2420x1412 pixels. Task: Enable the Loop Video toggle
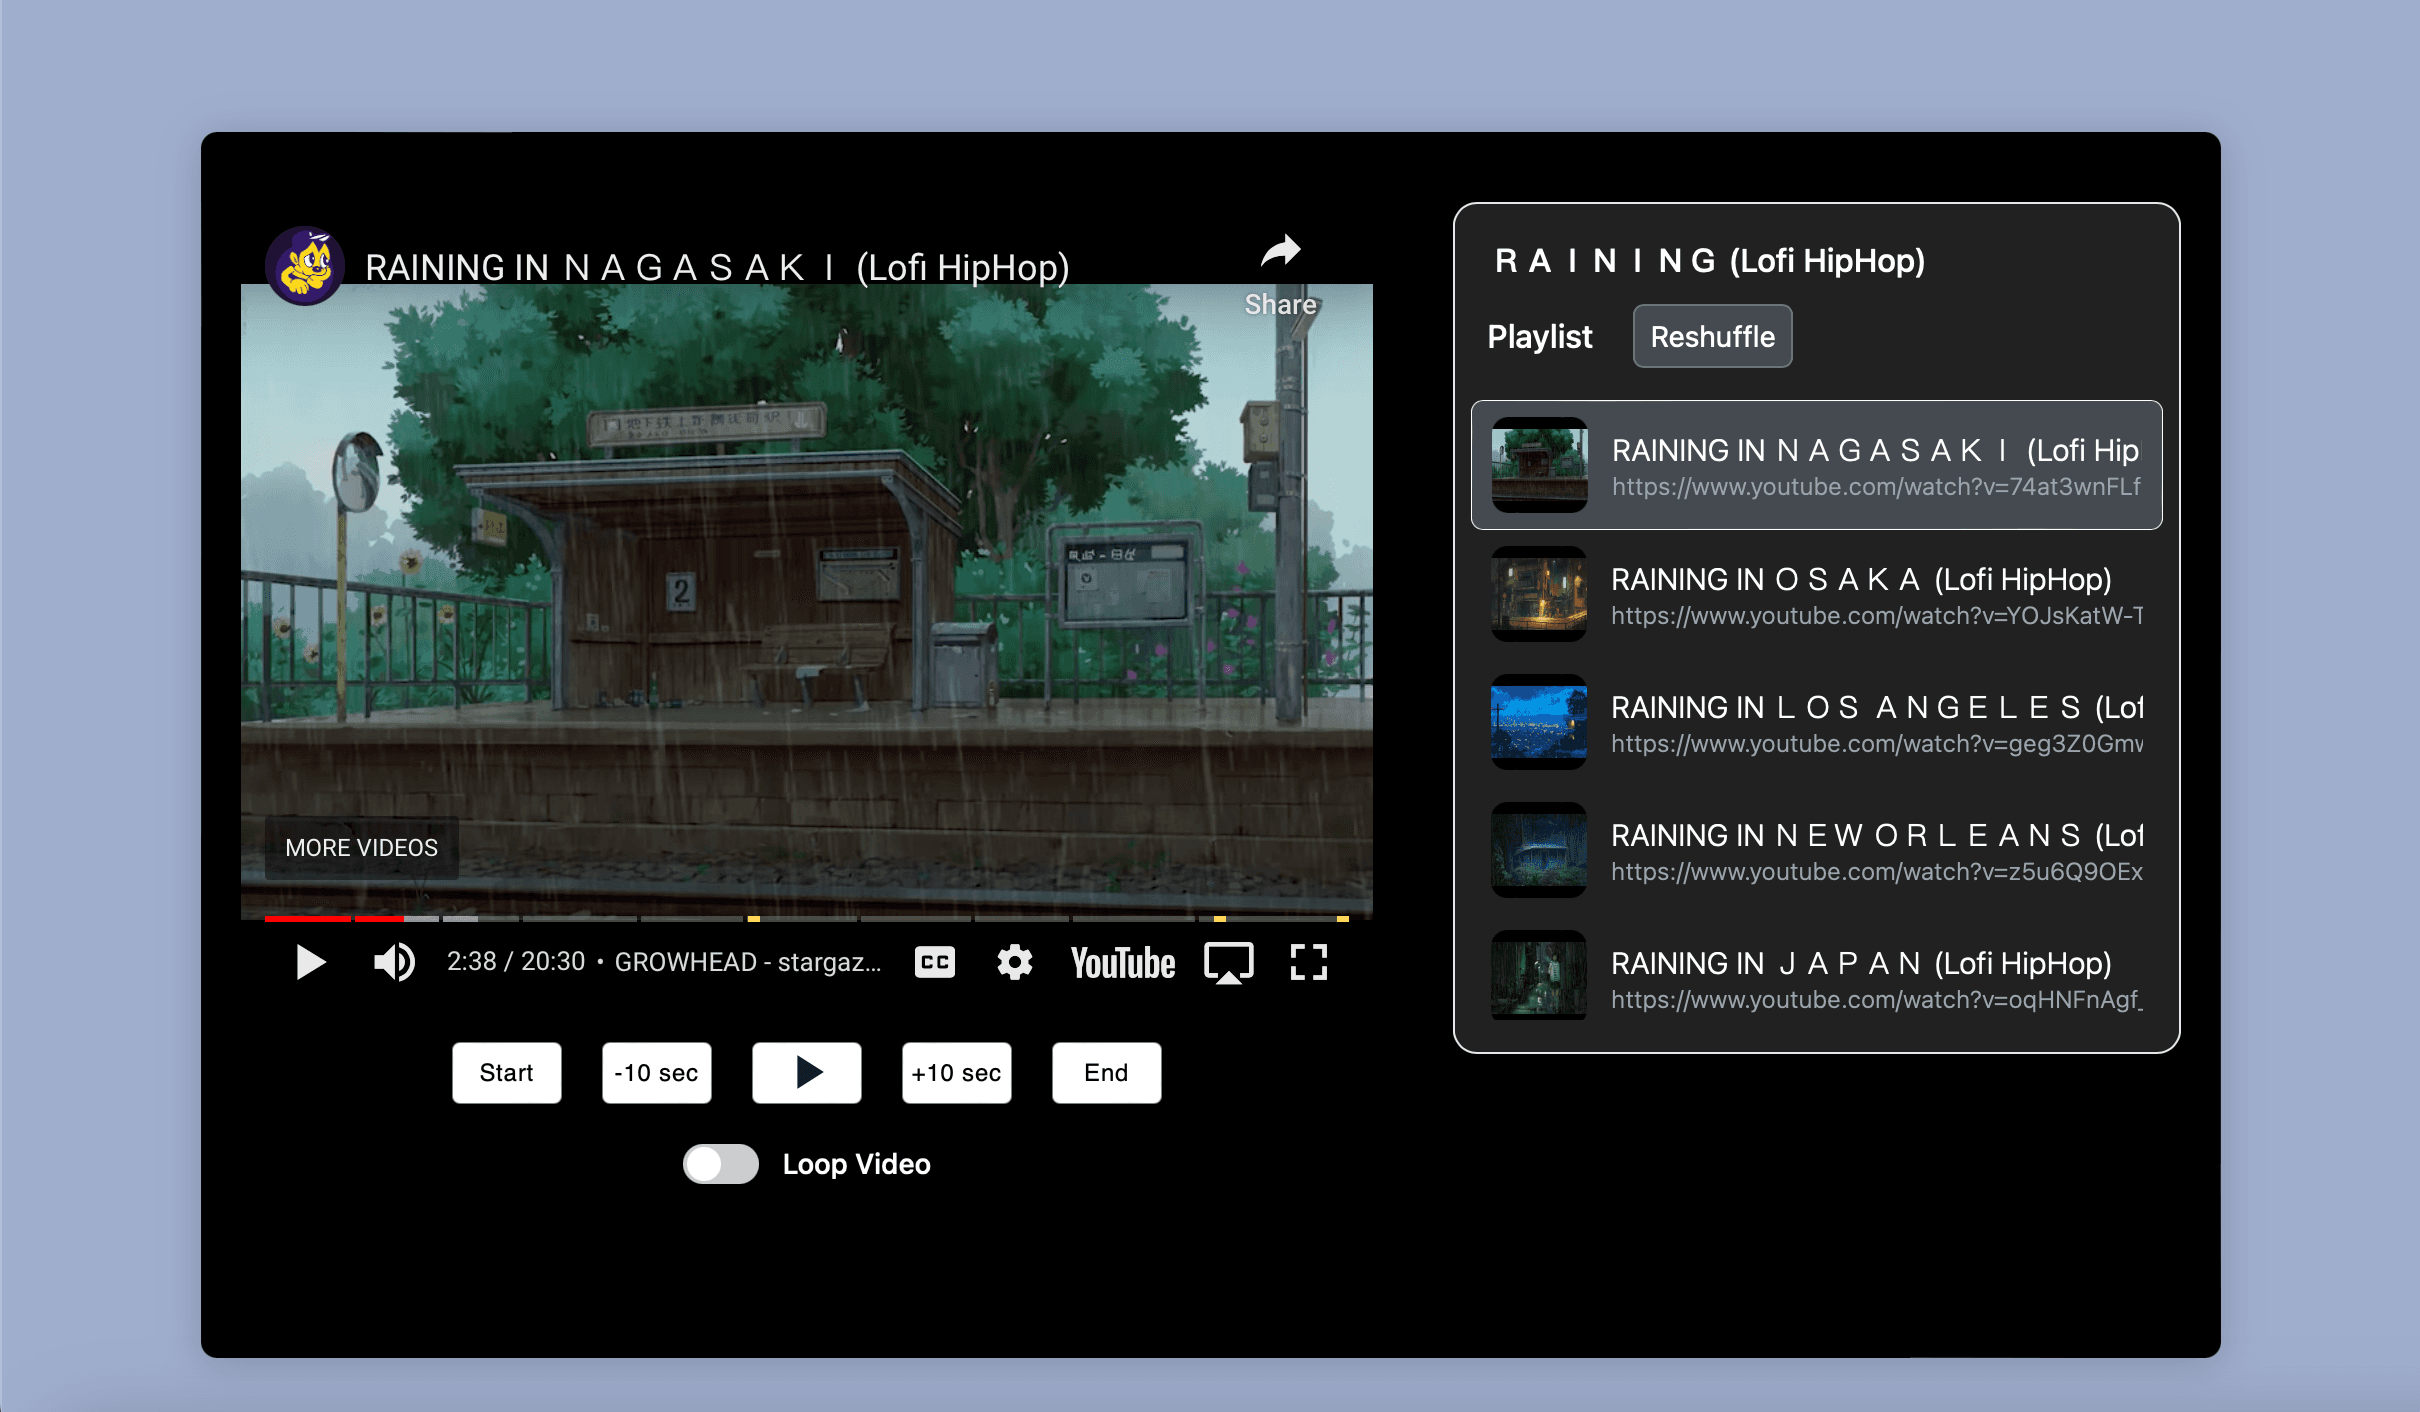720,1164
